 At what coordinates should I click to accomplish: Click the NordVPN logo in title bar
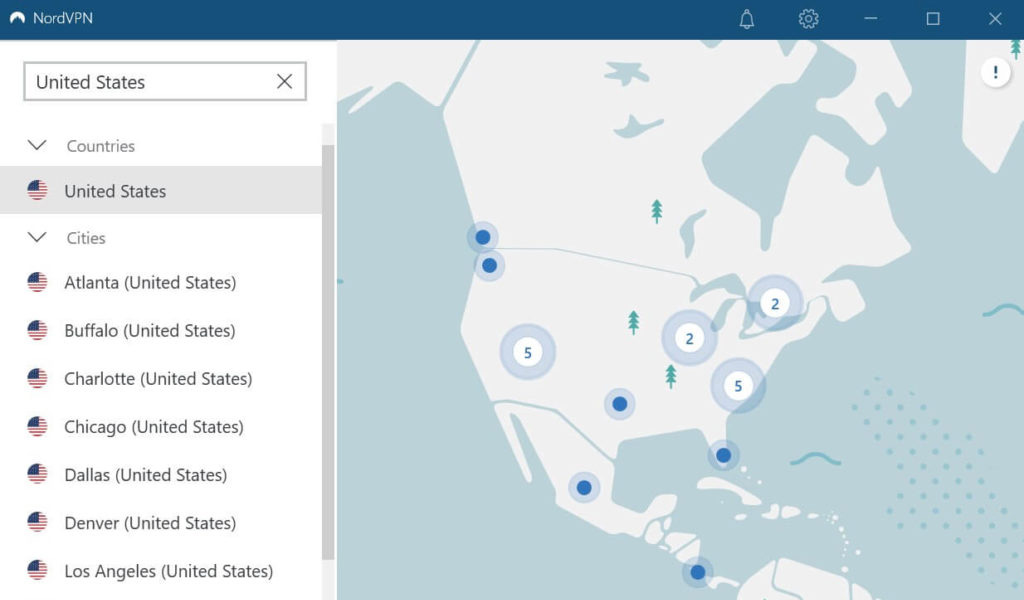(x=18, y=18)
